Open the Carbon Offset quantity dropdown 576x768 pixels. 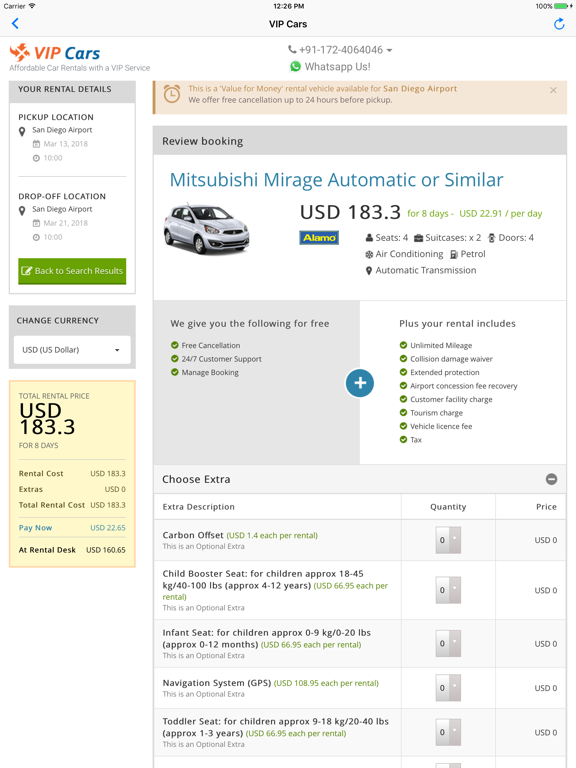pyautogui.click(x=448, y=540)
